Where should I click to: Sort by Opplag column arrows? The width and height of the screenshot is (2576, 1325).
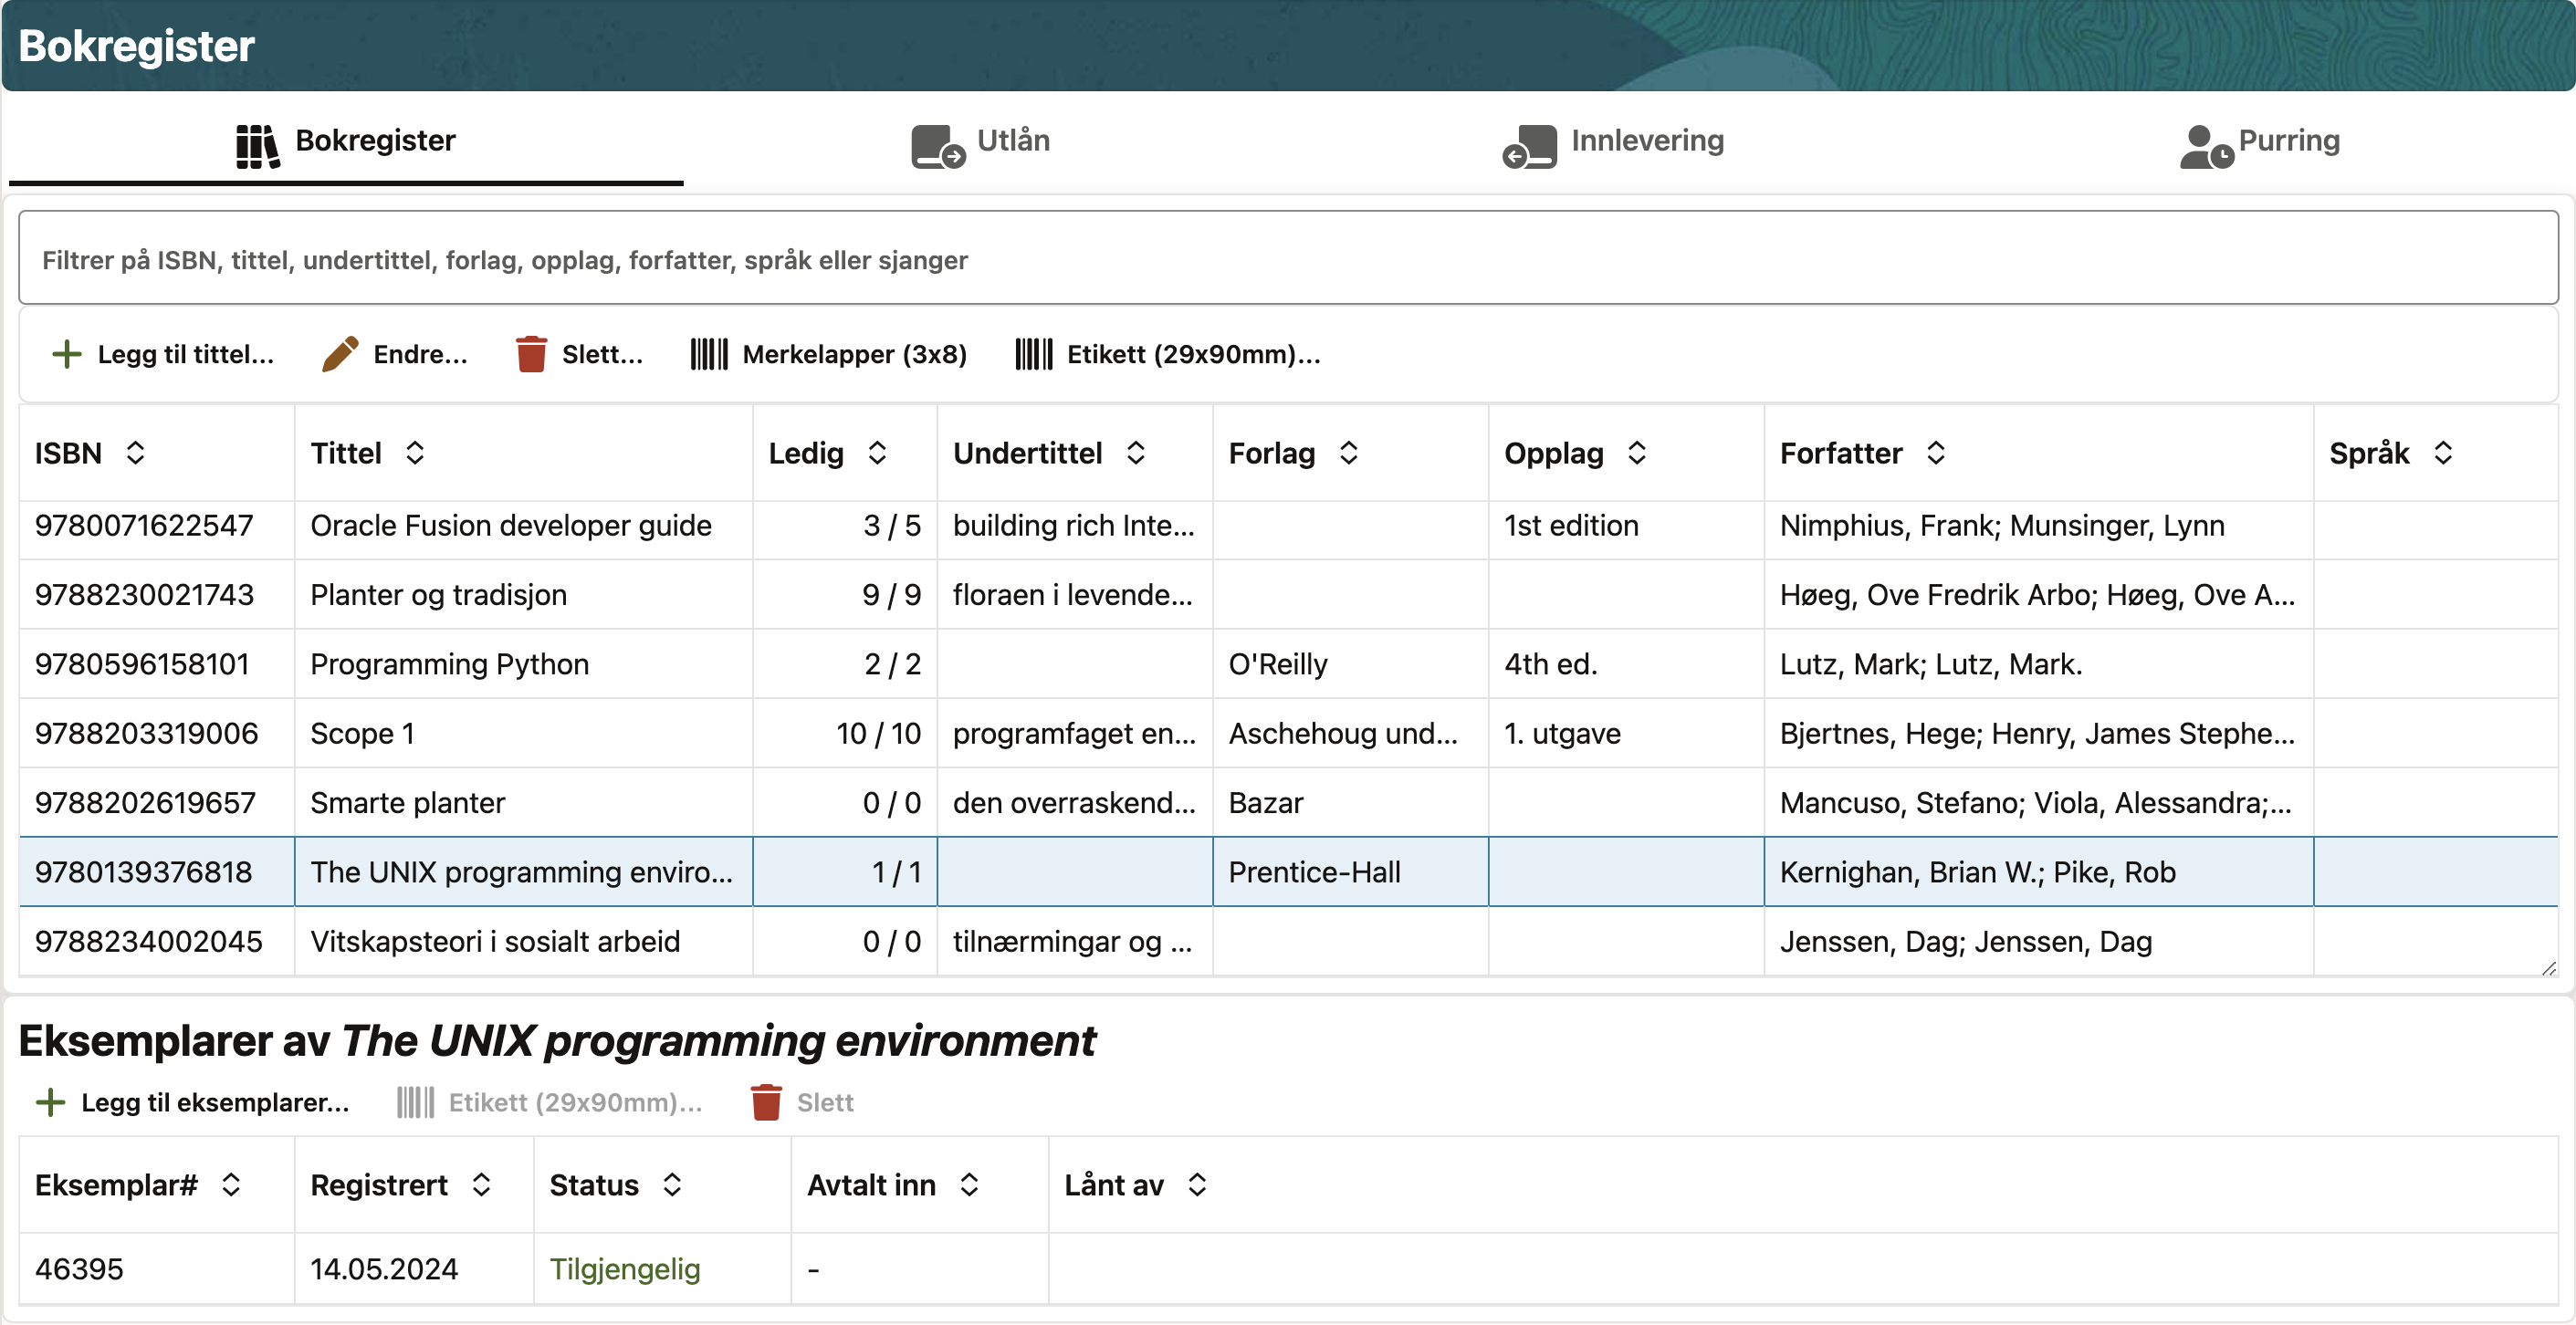pos(1636,453)
